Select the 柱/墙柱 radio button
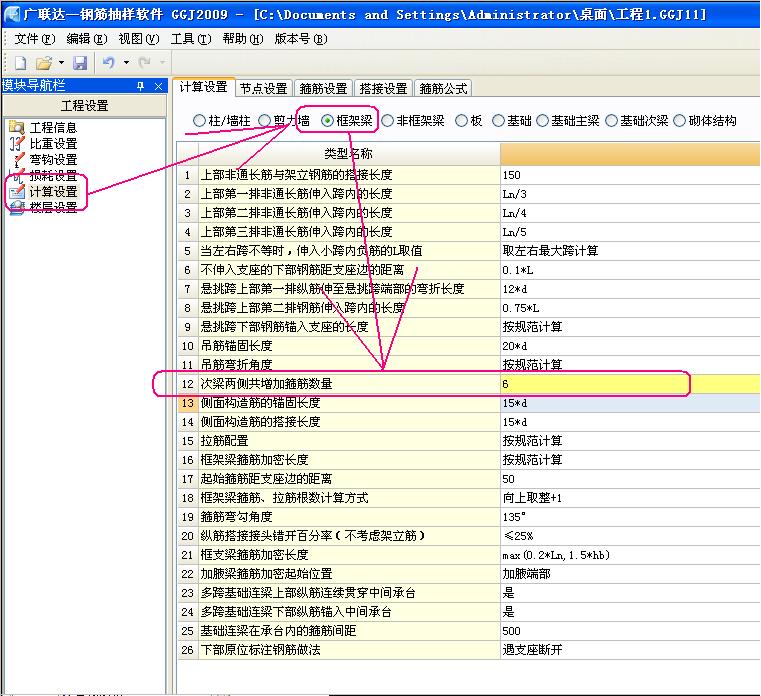 199,120
